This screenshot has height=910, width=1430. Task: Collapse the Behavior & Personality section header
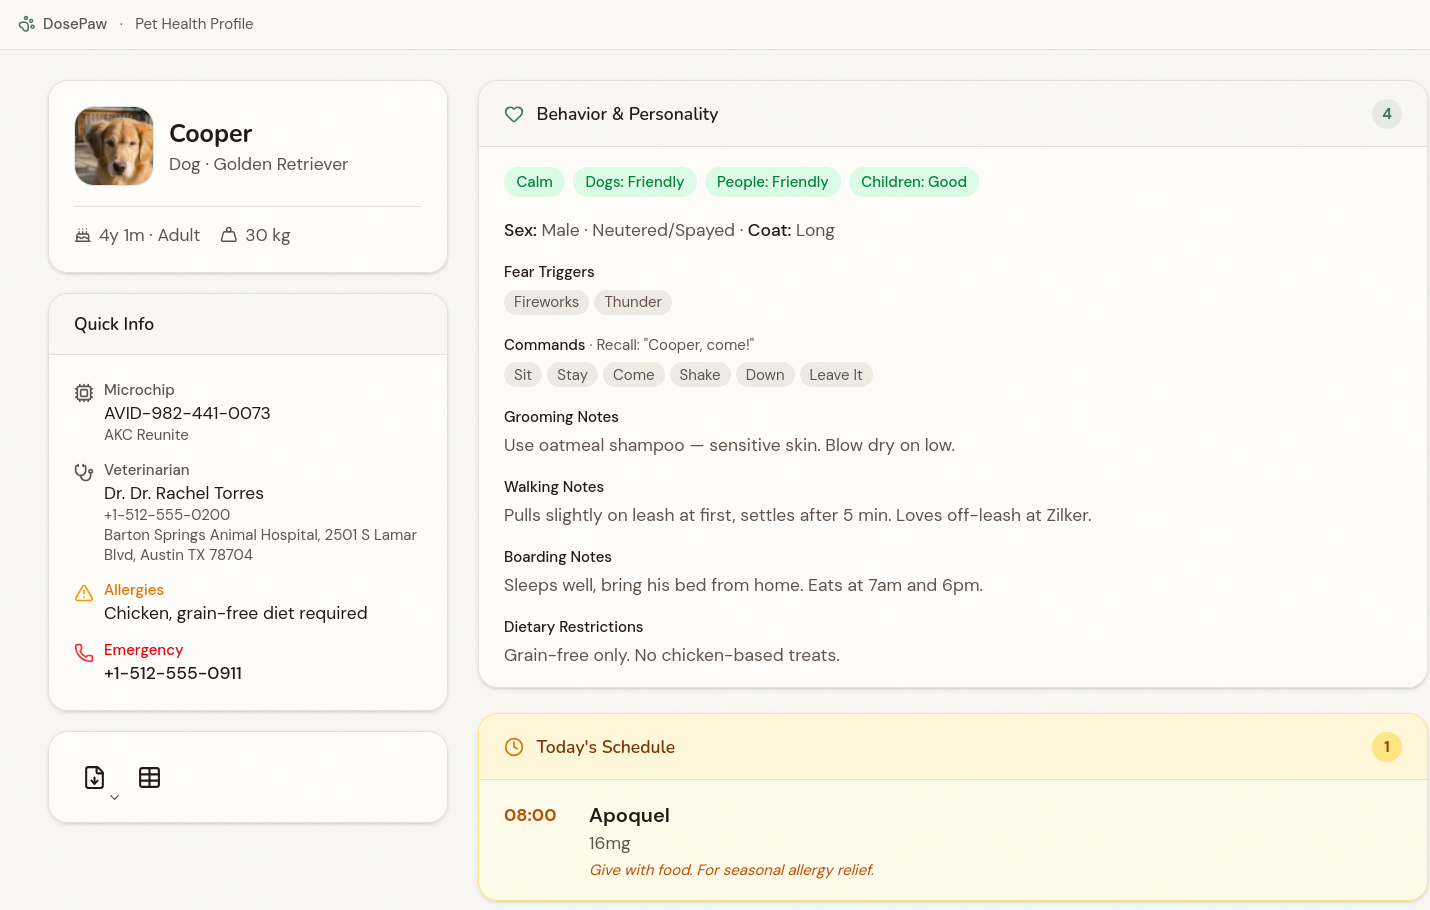click(952, 114)
